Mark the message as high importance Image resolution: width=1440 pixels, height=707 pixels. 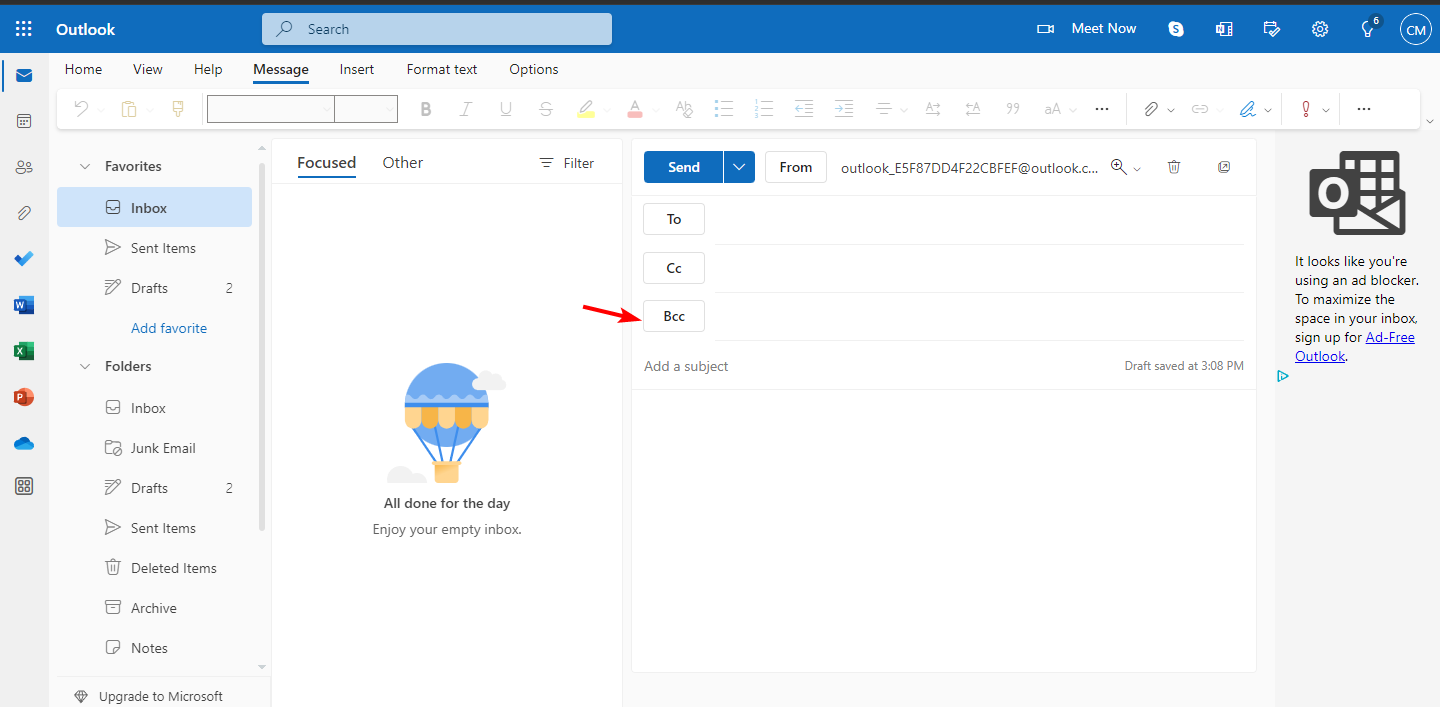click(1305, 108)
